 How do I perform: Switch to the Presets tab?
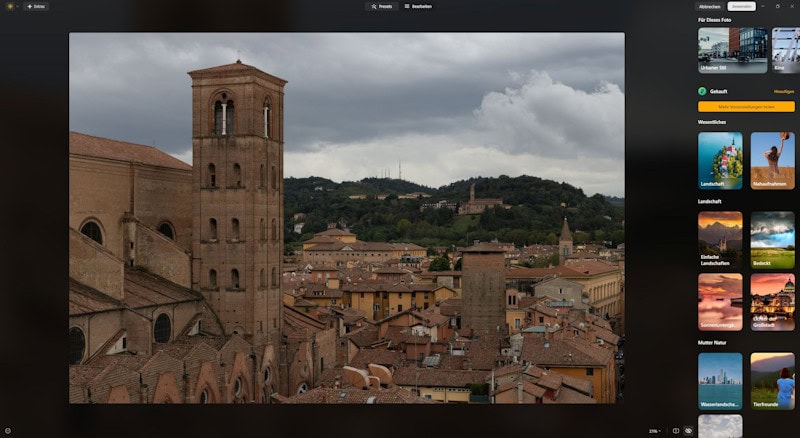coord(381,6)
